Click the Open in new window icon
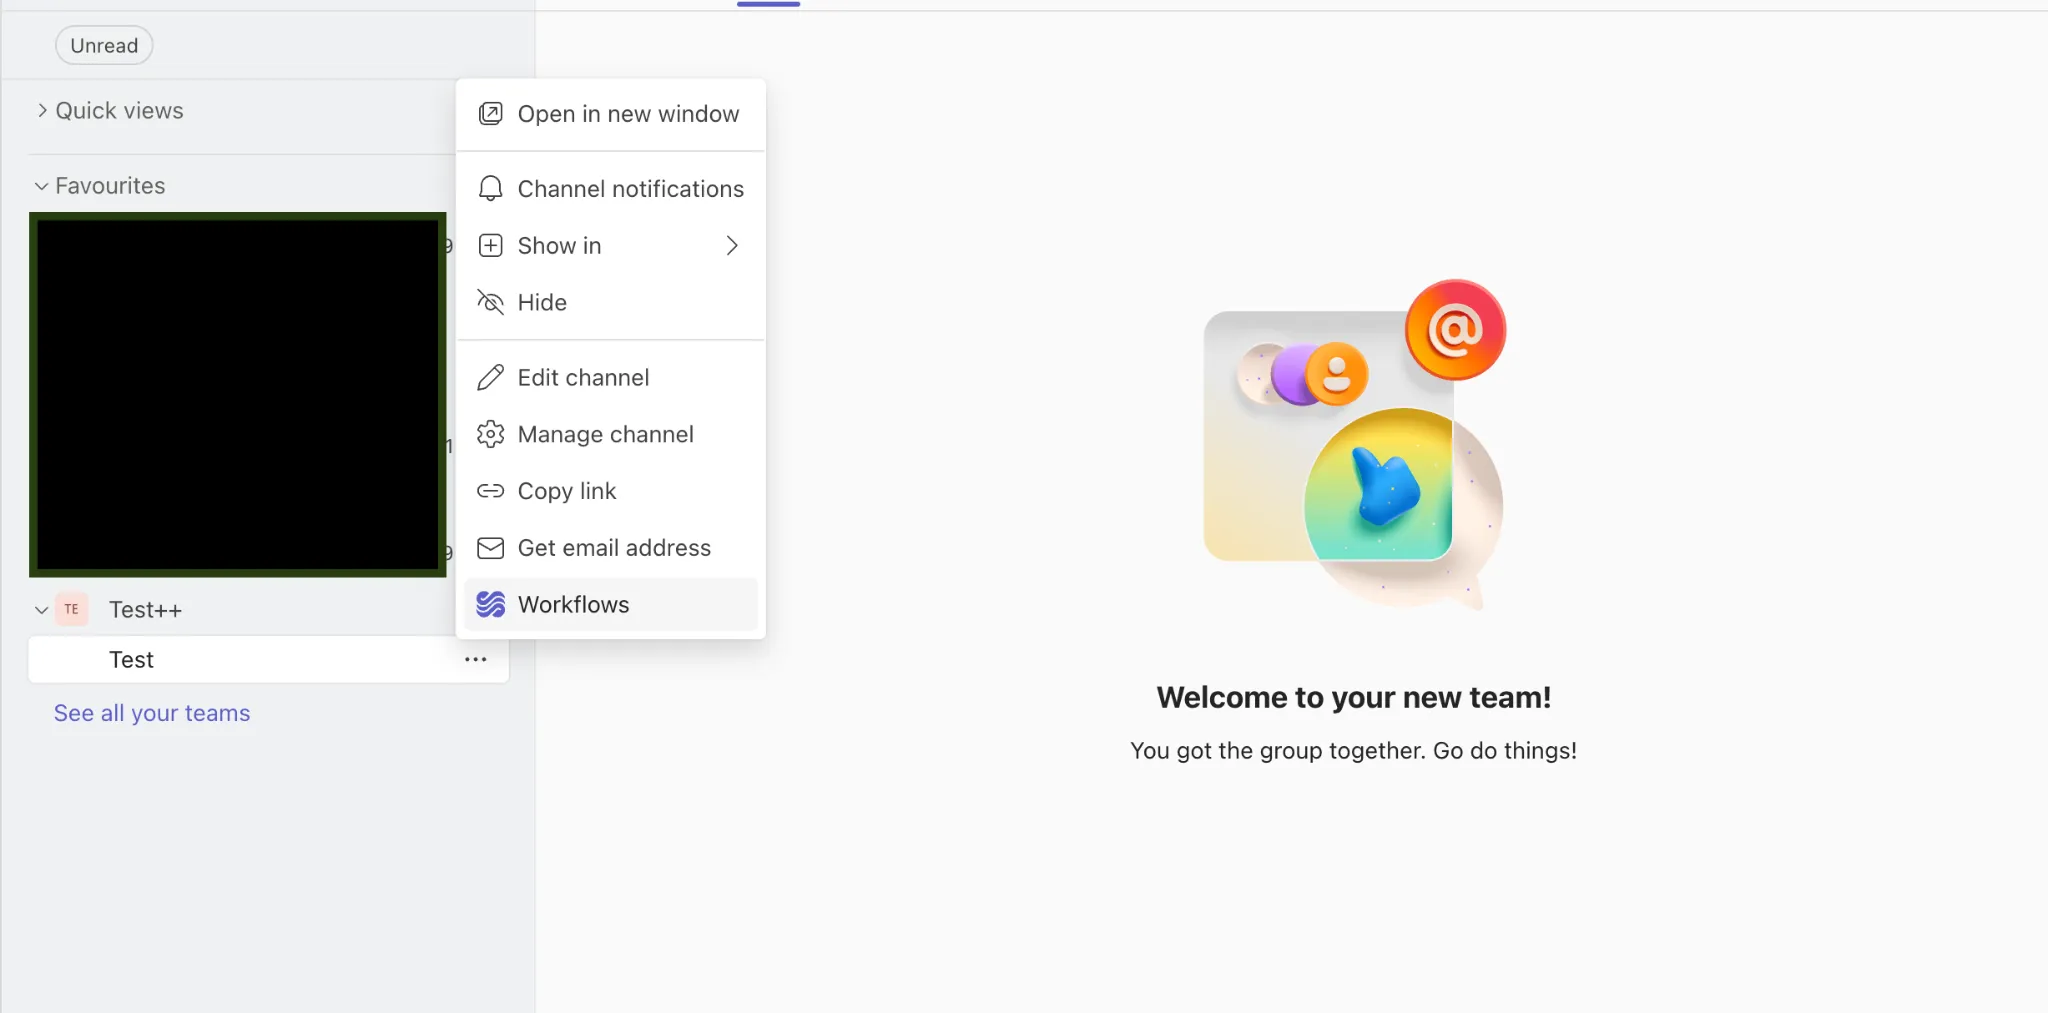2048x1013 pixels. click(490, 114)
